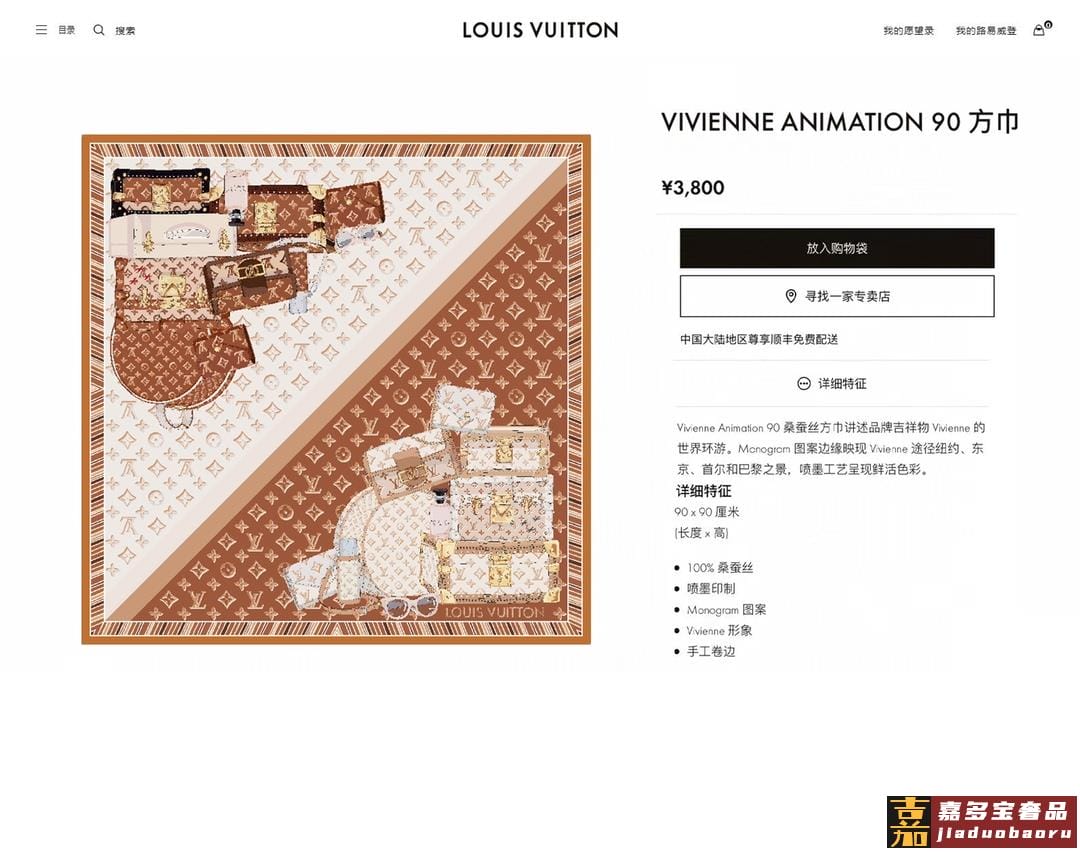Click the ellipsis circle icon
This screenshot has width=1080, height=852.
click(804, 384)
